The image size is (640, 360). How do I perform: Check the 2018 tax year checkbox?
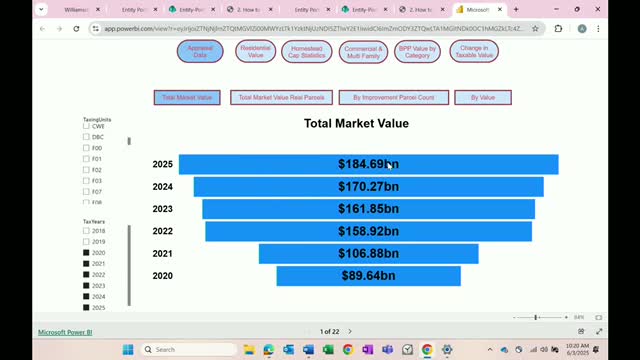tap(86, 231)
